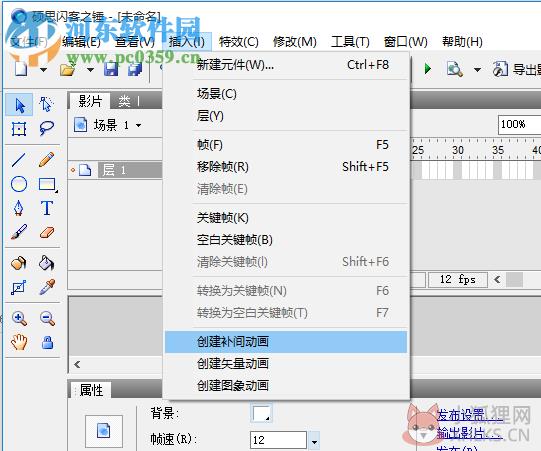Click the save all toolbar icon

click(x=135, y=69)
